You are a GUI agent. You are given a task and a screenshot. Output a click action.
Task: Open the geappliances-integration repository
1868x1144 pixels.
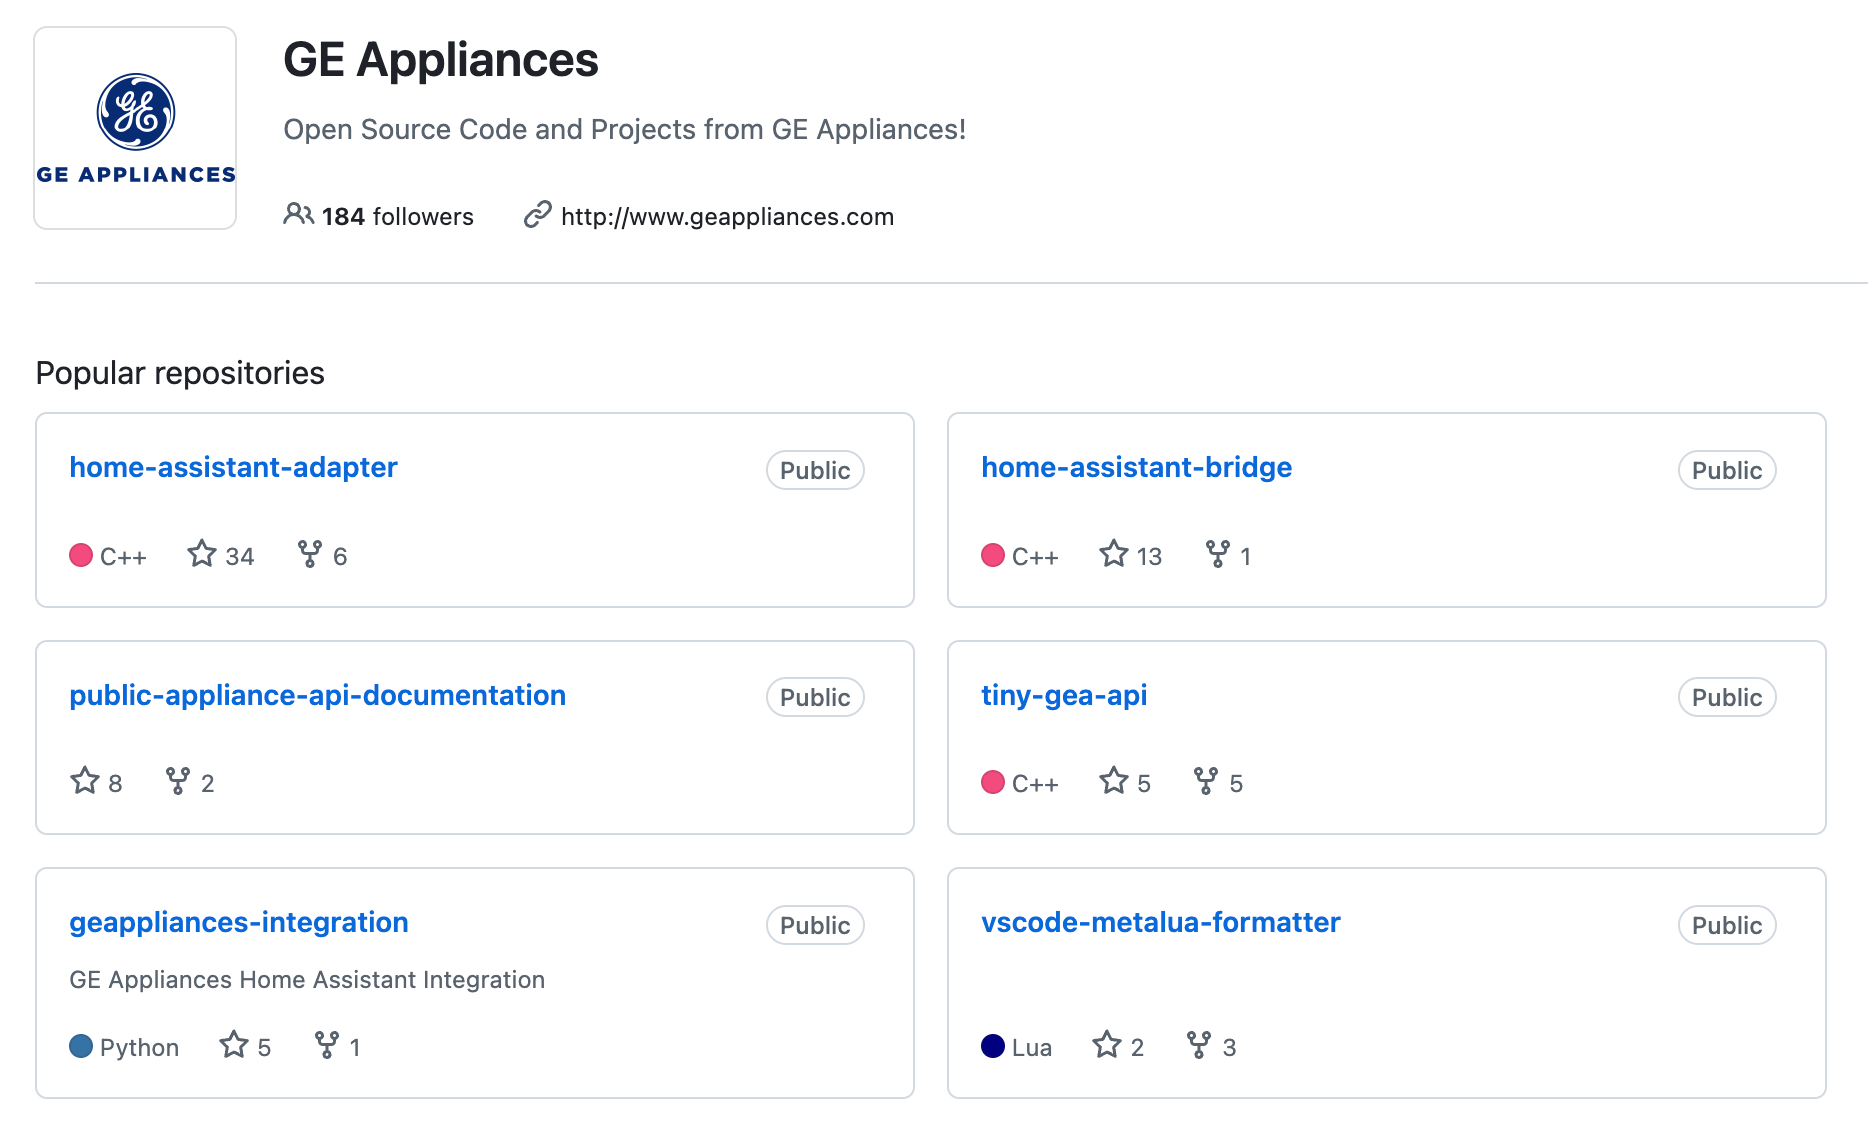point(239,922)
